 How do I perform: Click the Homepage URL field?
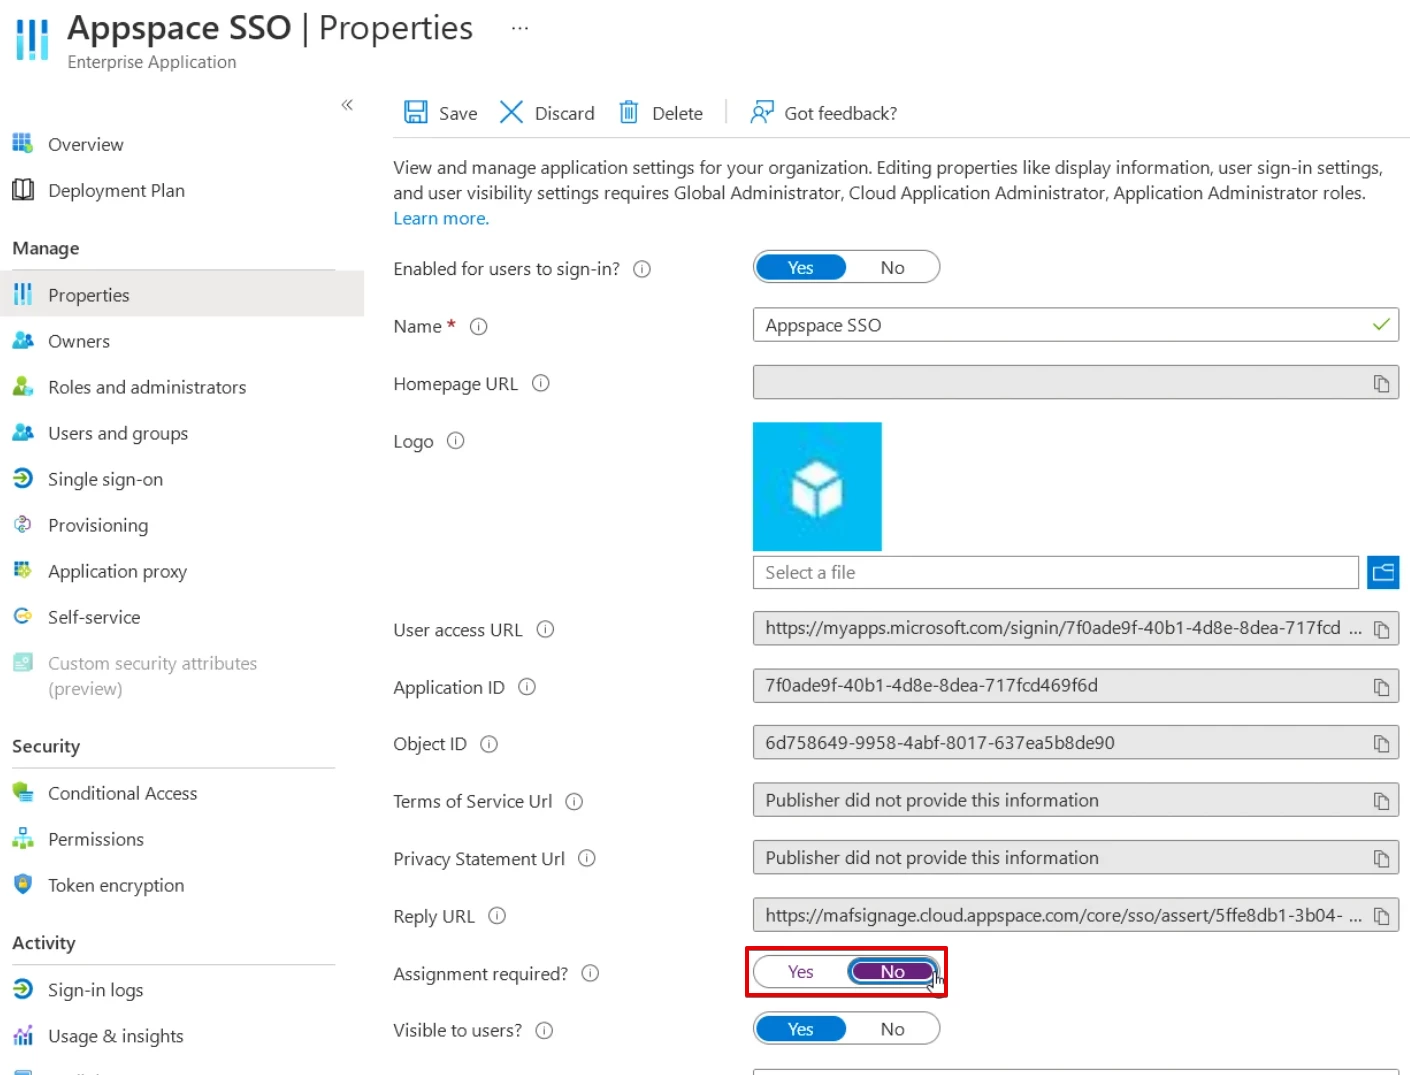[x=1075, y=383]
